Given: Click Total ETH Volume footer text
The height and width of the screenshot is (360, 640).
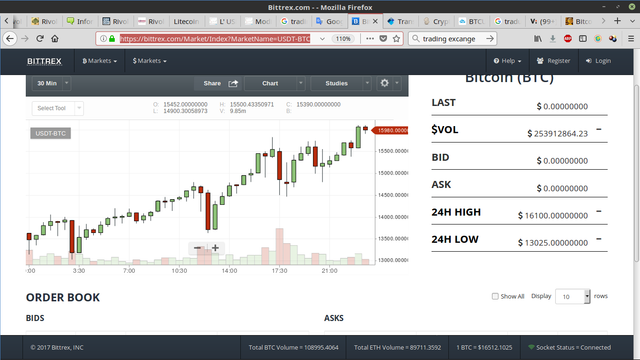Looking at the screenshot, I should tap(398, 348).
